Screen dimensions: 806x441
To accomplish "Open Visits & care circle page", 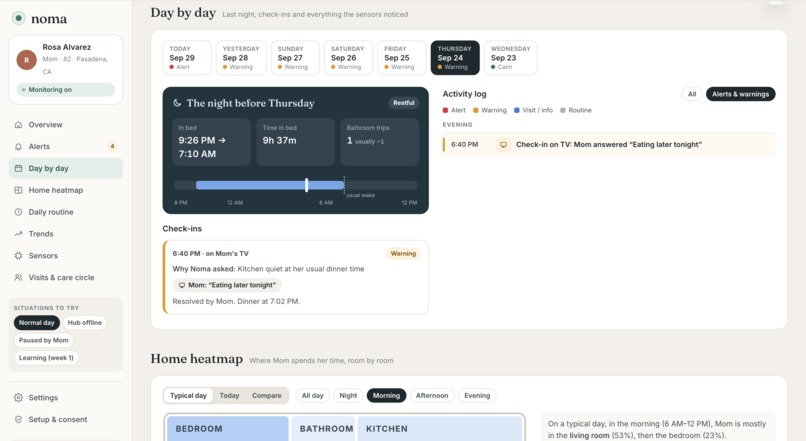I will click(x=66, y=278).
